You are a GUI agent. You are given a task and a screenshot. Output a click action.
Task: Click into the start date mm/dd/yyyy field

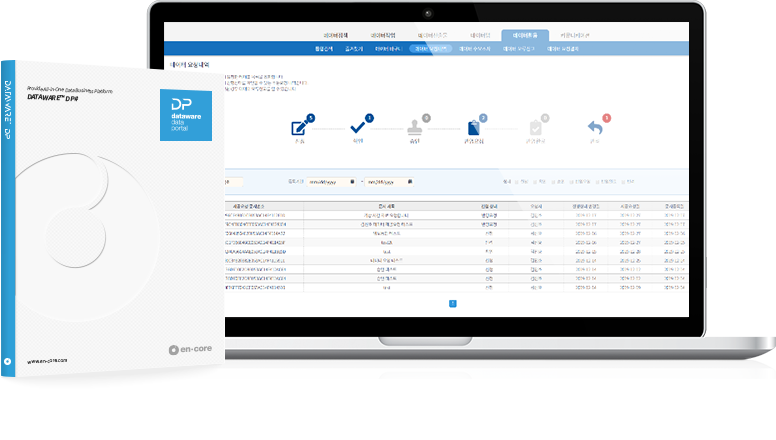pyautogui.click(x=331, y=182)
